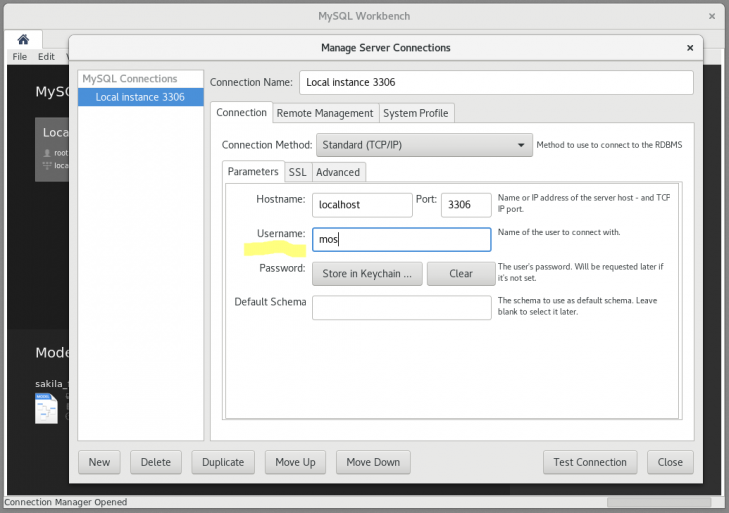Click the Delete connection button
This screenshot has height=513, width=729.
point(156,462)
